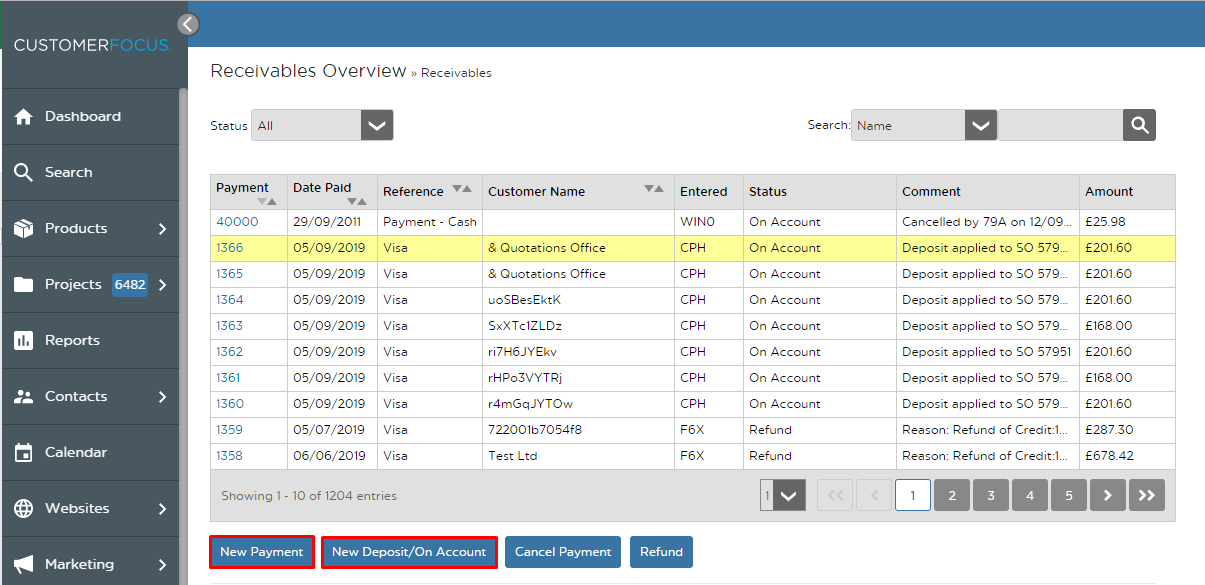Open the Websites sidebar menu item

pos(90,508)
